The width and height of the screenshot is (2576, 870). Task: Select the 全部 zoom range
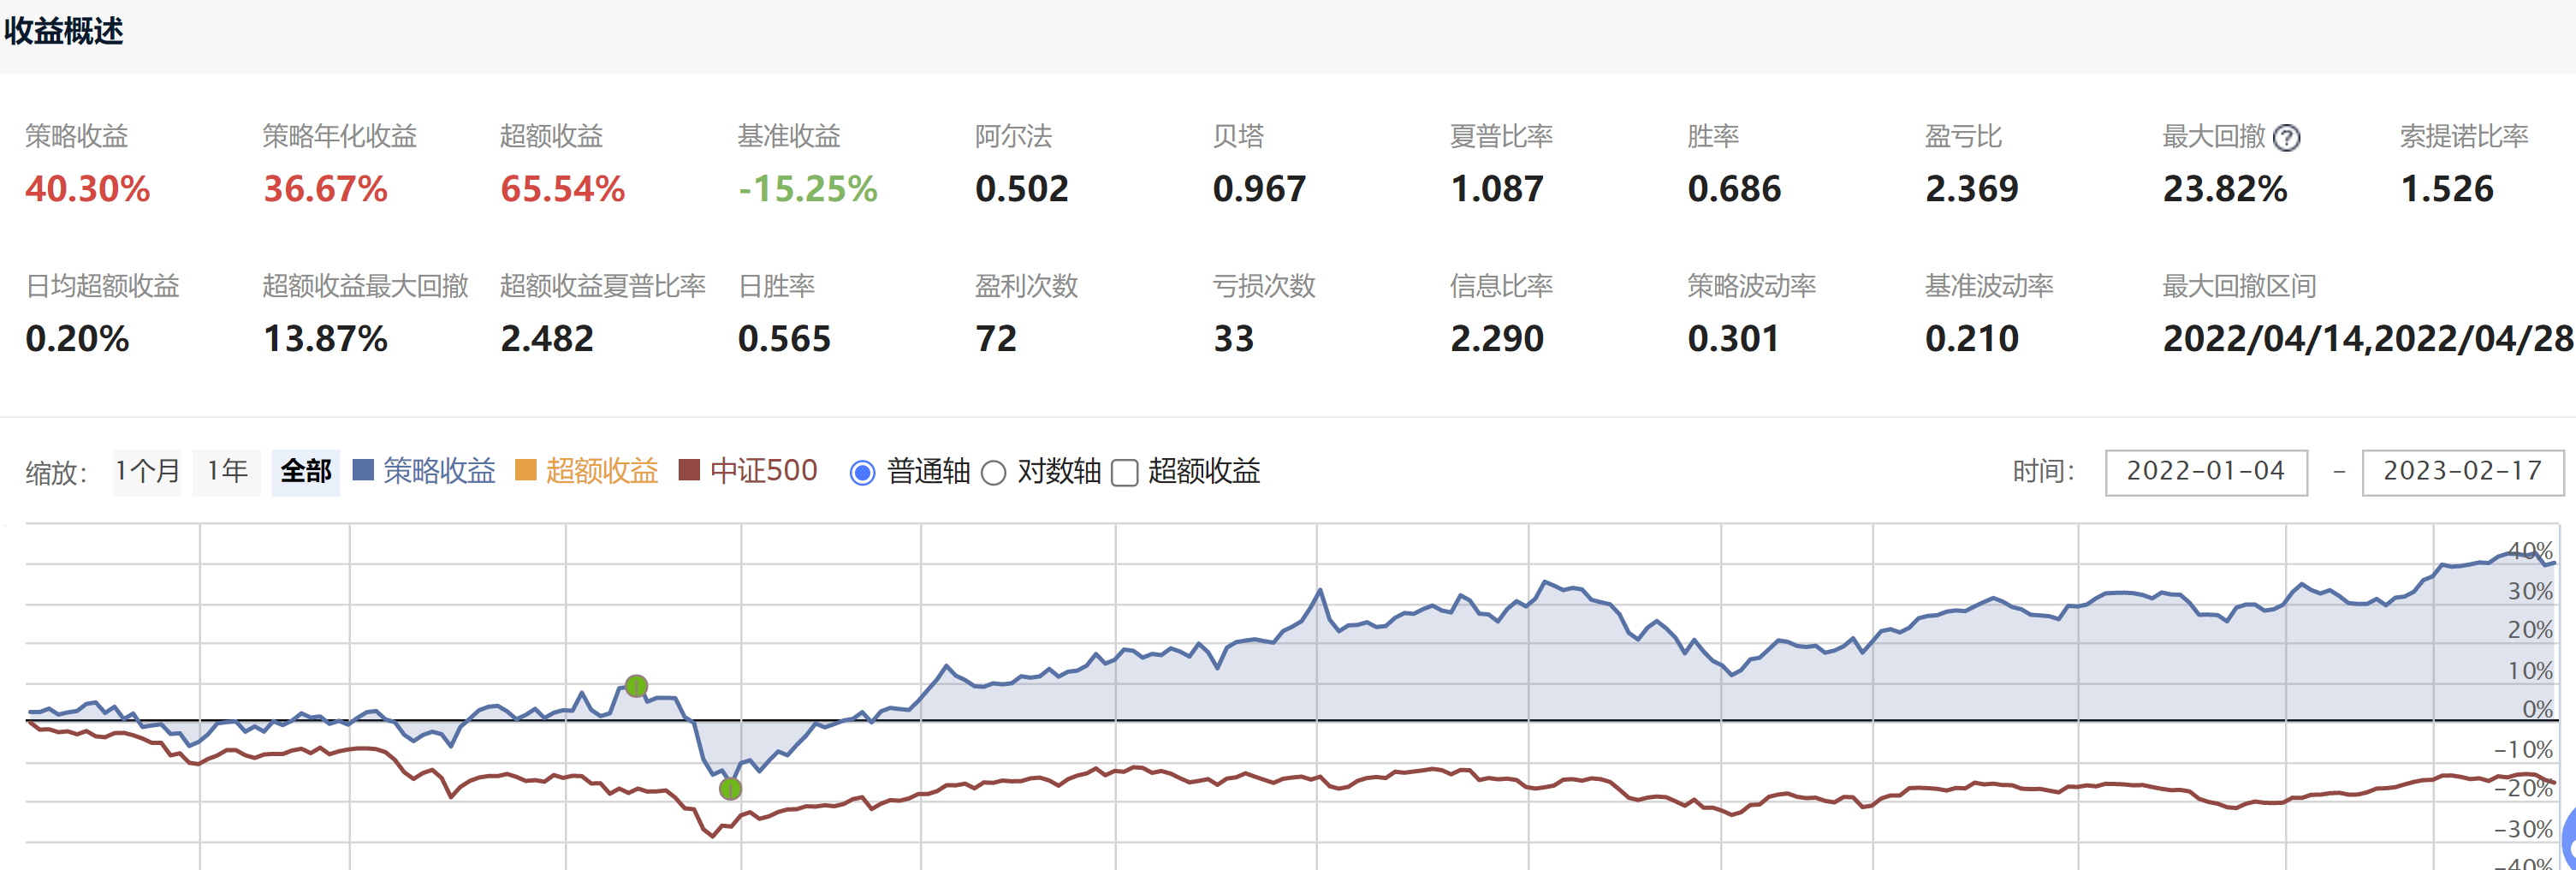click(305, 472)
